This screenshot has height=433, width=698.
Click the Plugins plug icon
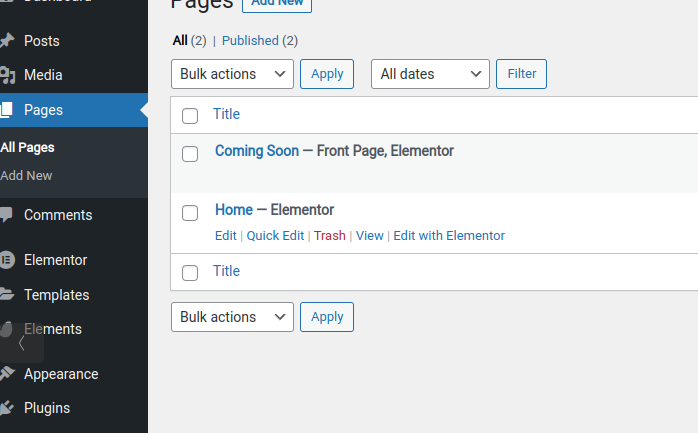pos(7,408)
